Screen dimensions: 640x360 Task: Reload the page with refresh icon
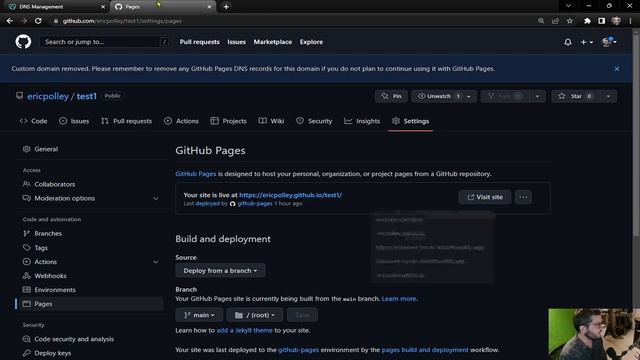[x=38, y=21]
